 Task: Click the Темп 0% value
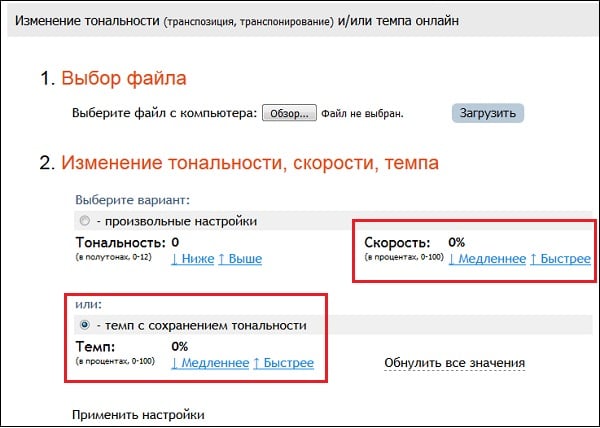180,346
